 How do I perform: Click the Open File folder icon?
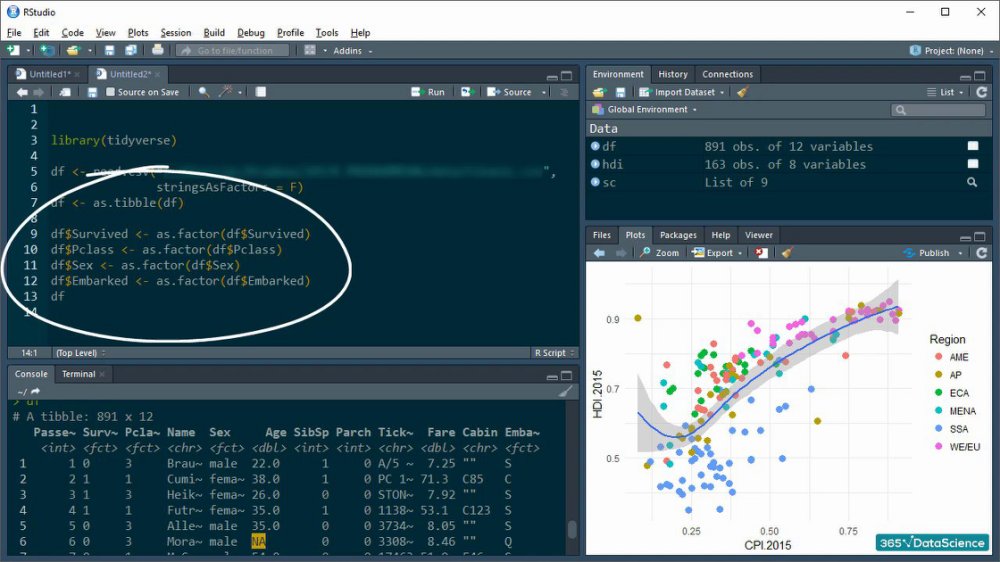tap(73, 50)
